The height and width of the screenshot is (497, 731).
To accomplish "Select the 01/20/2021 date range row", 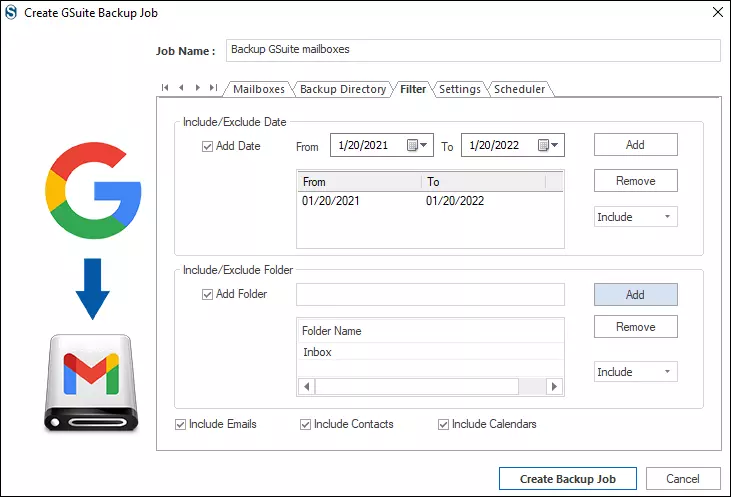I will pyautogui.click(x=430, y=201).
